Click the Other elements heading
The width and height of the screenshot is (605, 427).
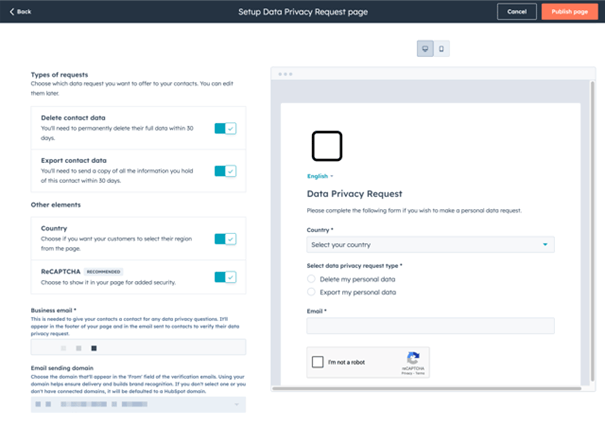[x=56, y=205]
